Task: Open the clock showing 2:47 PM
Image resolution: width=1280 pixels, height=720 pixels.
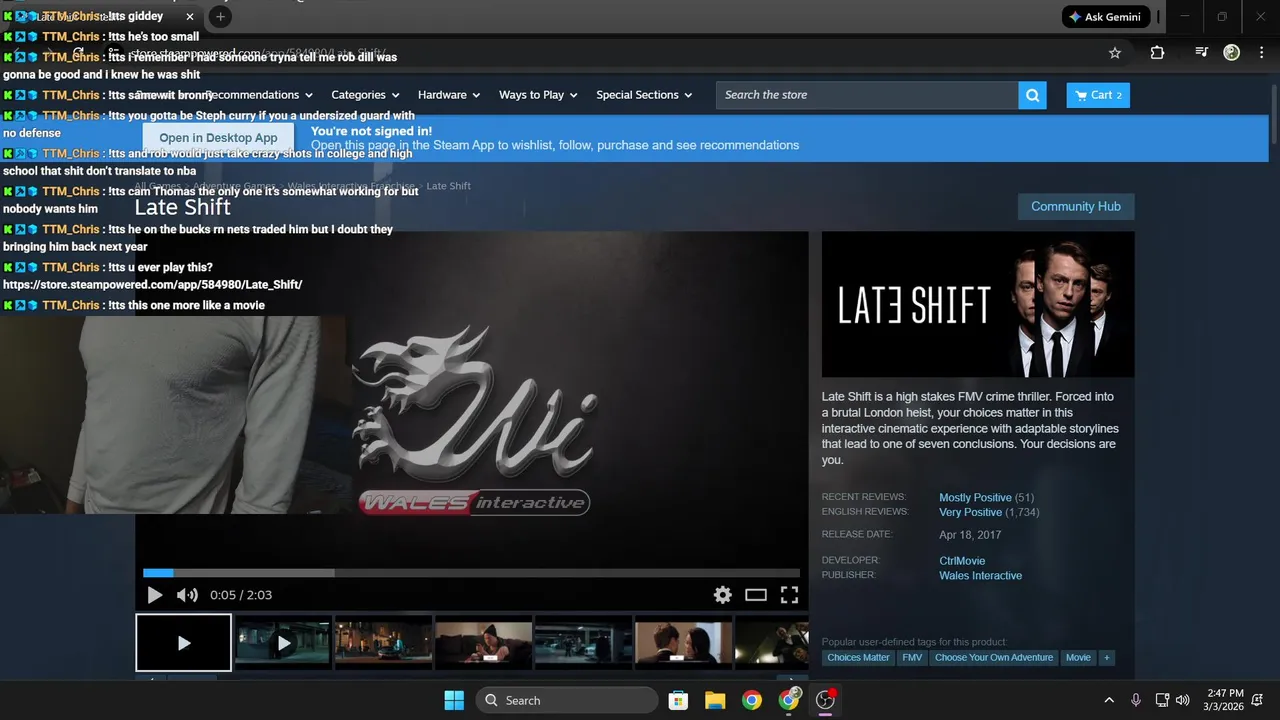Action: click(1225, 700)
